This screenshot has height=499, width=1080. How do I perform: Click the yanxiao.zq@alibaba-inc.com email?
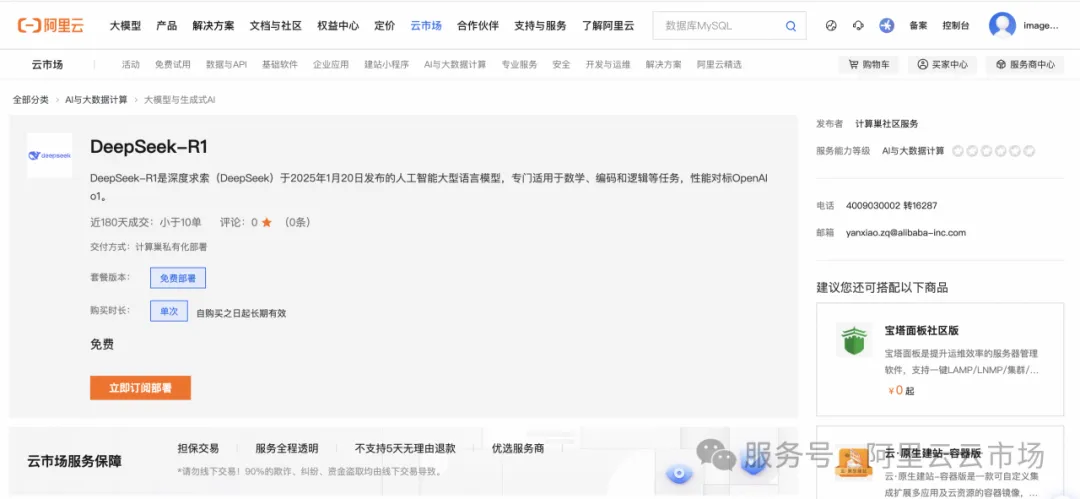(906, 233)
